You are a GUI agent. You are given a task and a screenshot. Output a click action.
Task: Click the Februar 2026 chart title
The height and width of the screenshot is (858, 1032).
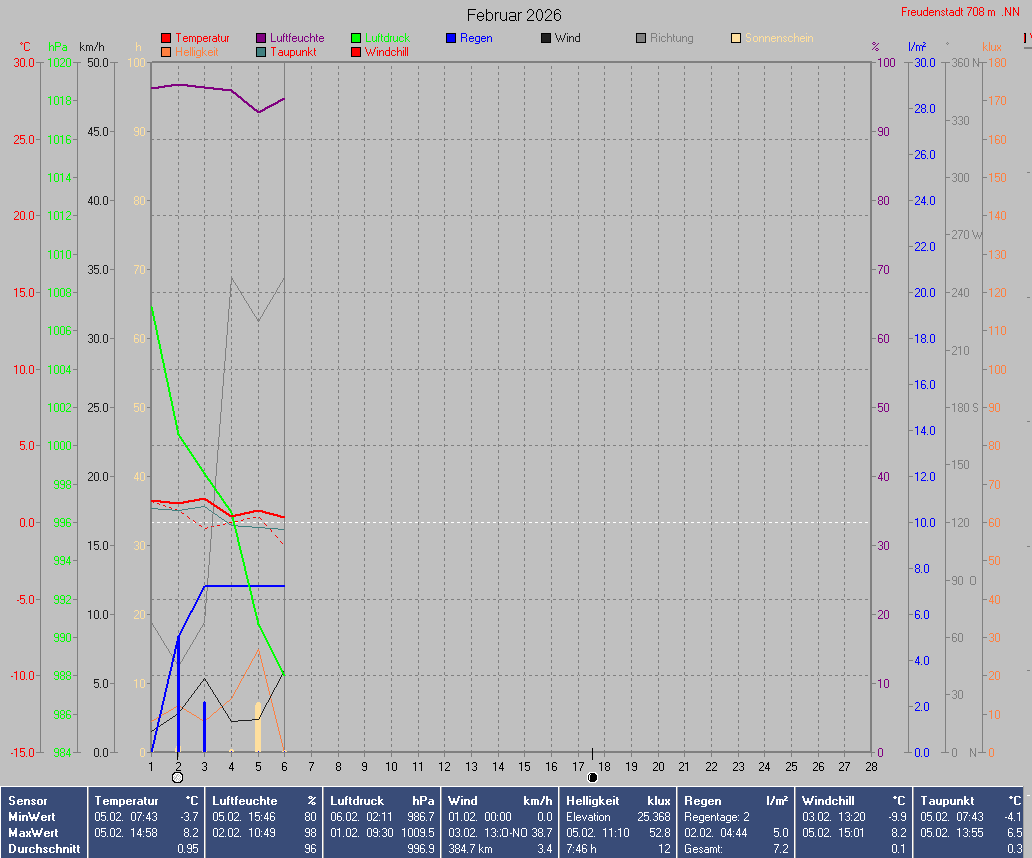click(x=514, y=15)
